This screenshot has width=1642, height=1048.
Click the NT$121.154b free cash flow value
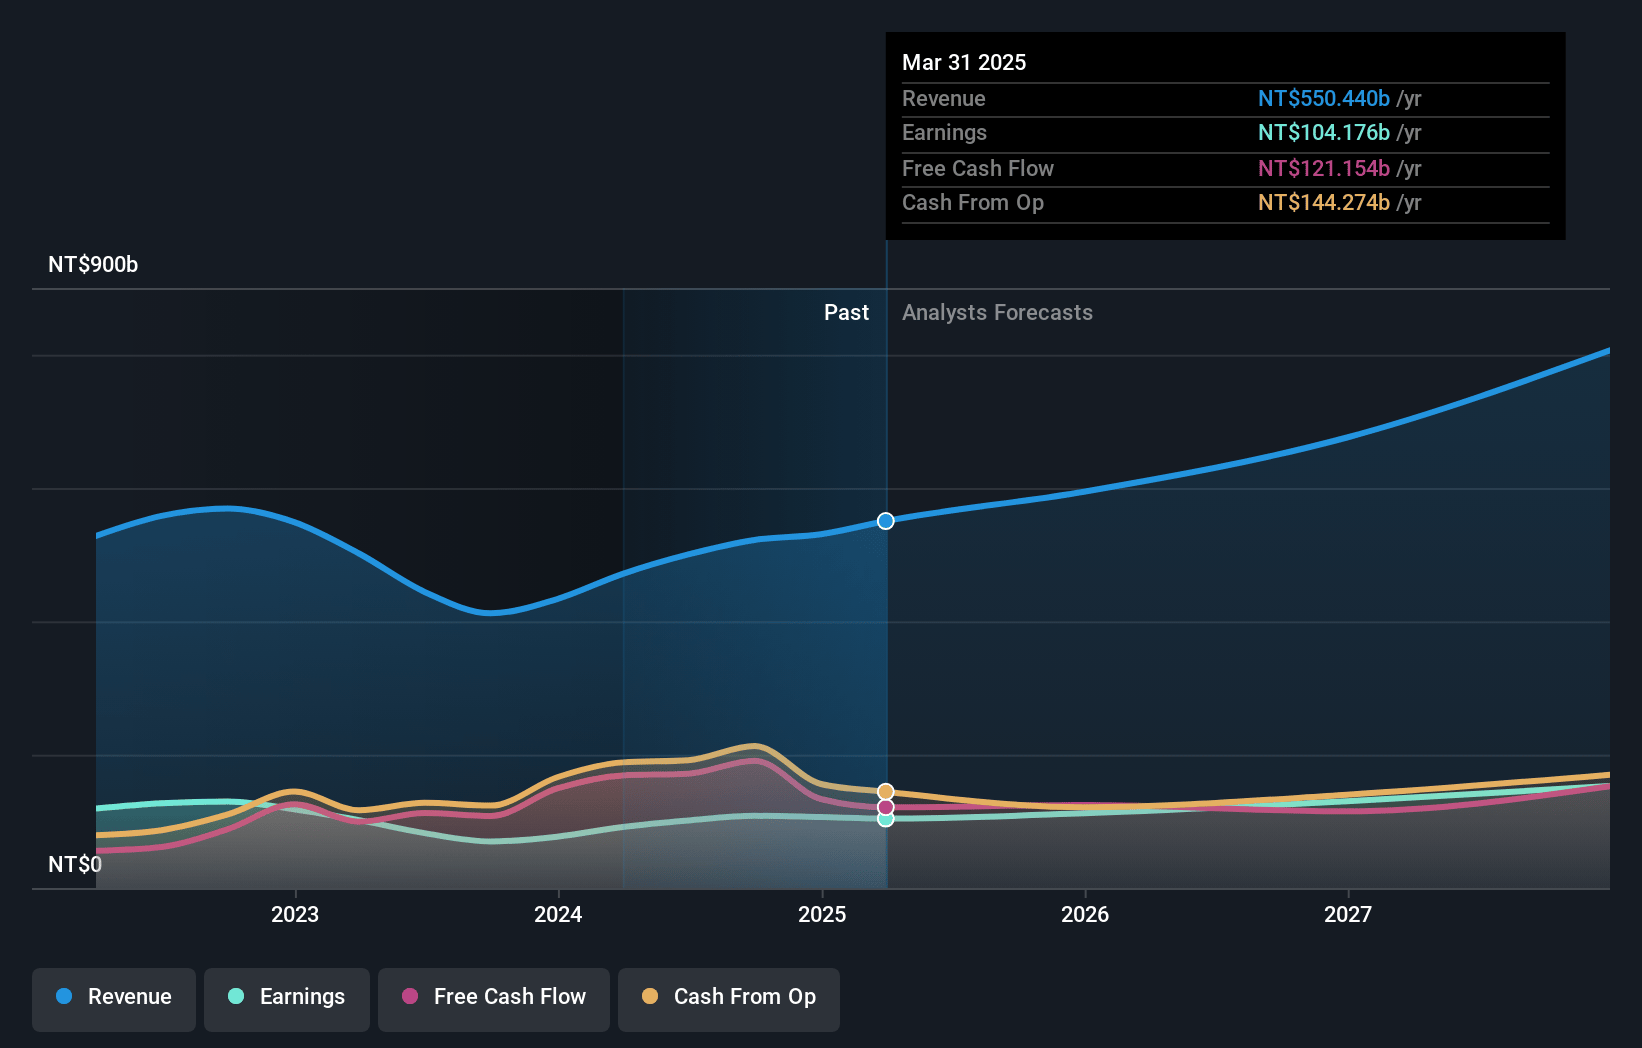click(1324, 169)
